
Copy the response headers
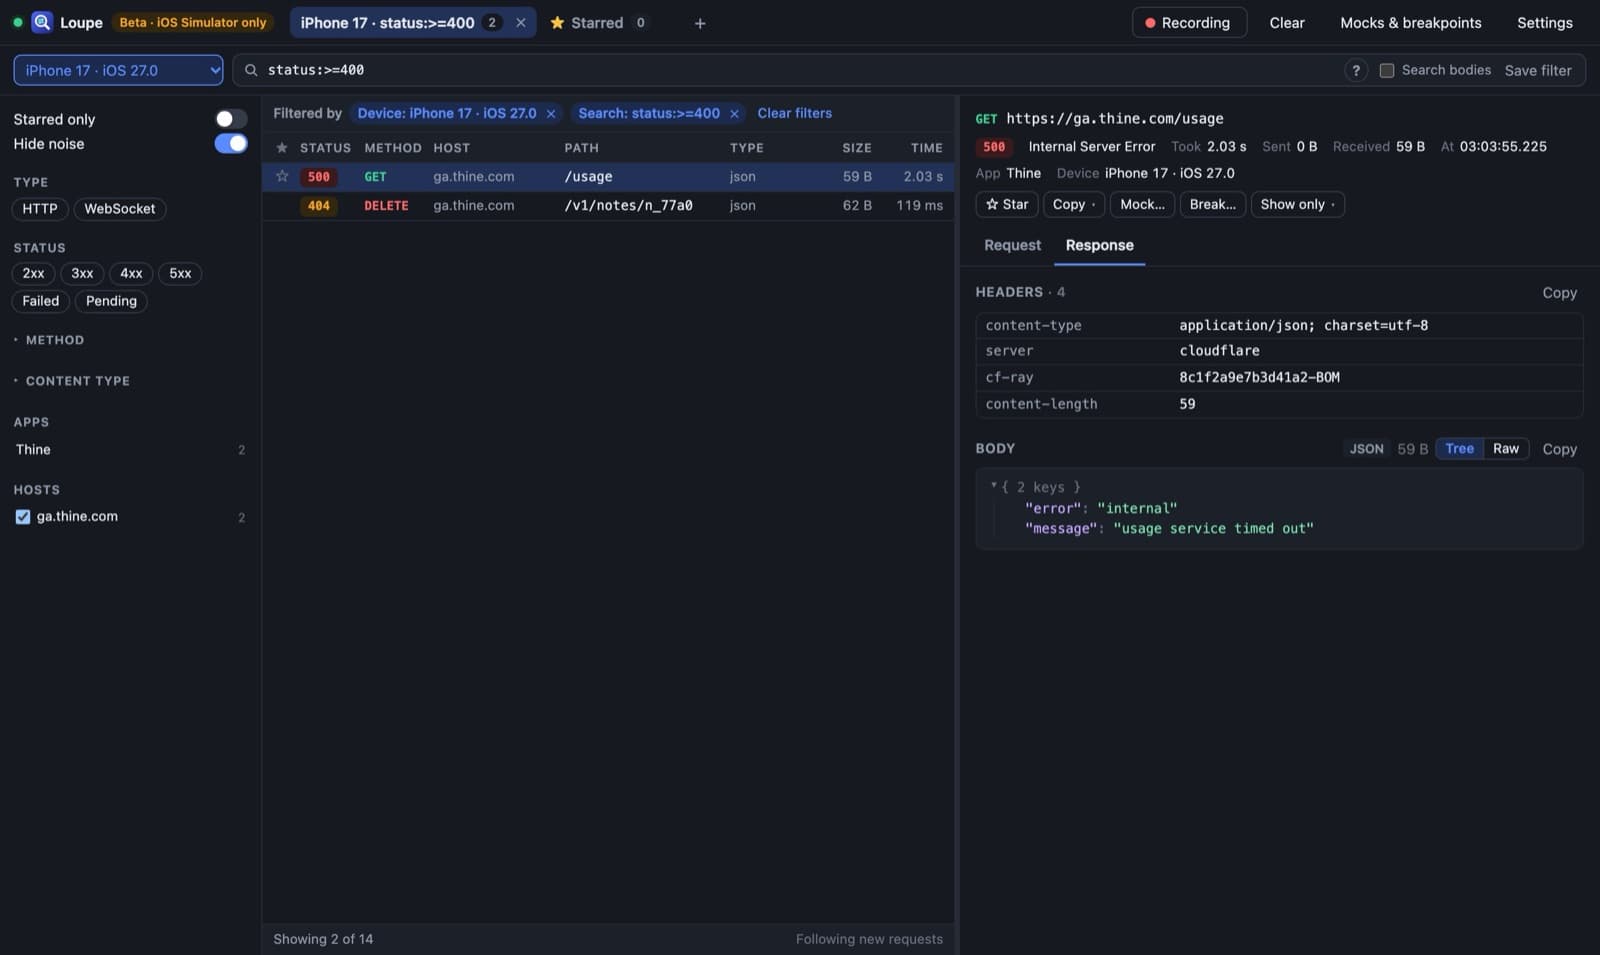tap(1559, 292)
